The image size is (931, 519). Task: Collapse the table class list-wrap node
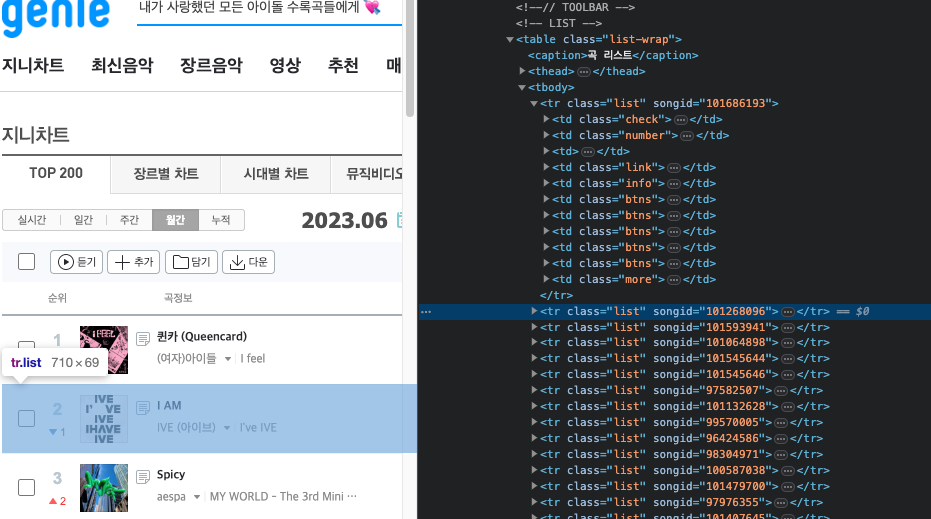click(x=509, y=40)
